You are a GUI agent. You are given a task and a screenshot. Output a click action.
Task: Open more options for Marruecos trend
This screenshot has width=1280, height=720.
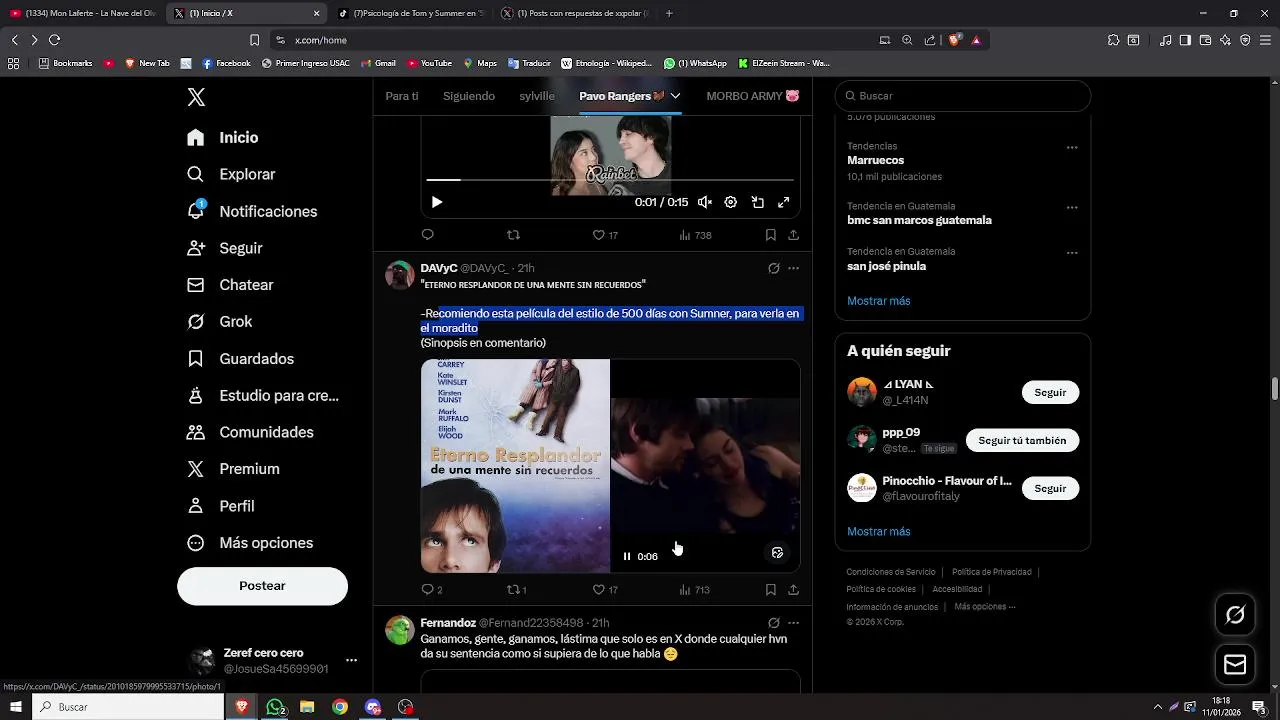[x=1072, y=148]
